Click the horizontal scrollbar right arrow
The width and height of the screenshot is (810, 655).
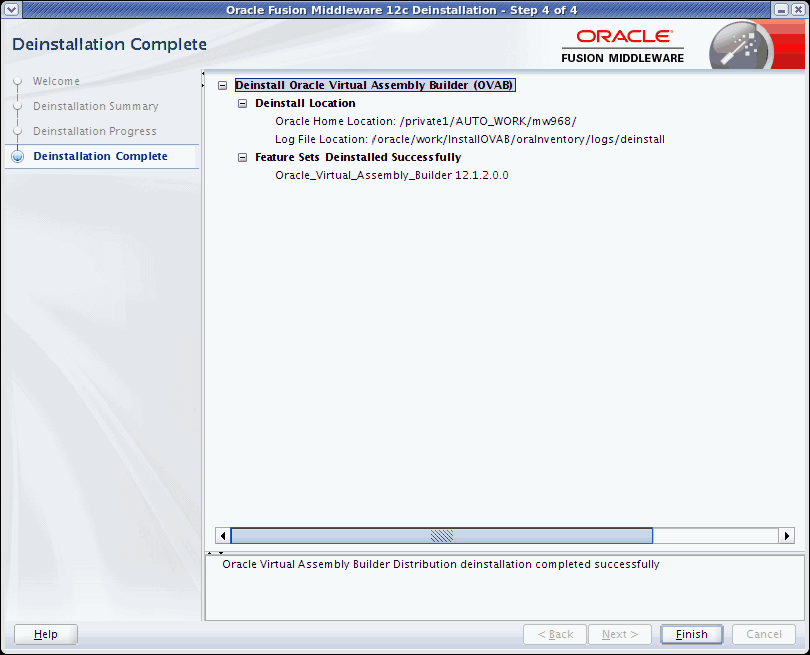tap(786, 536)
